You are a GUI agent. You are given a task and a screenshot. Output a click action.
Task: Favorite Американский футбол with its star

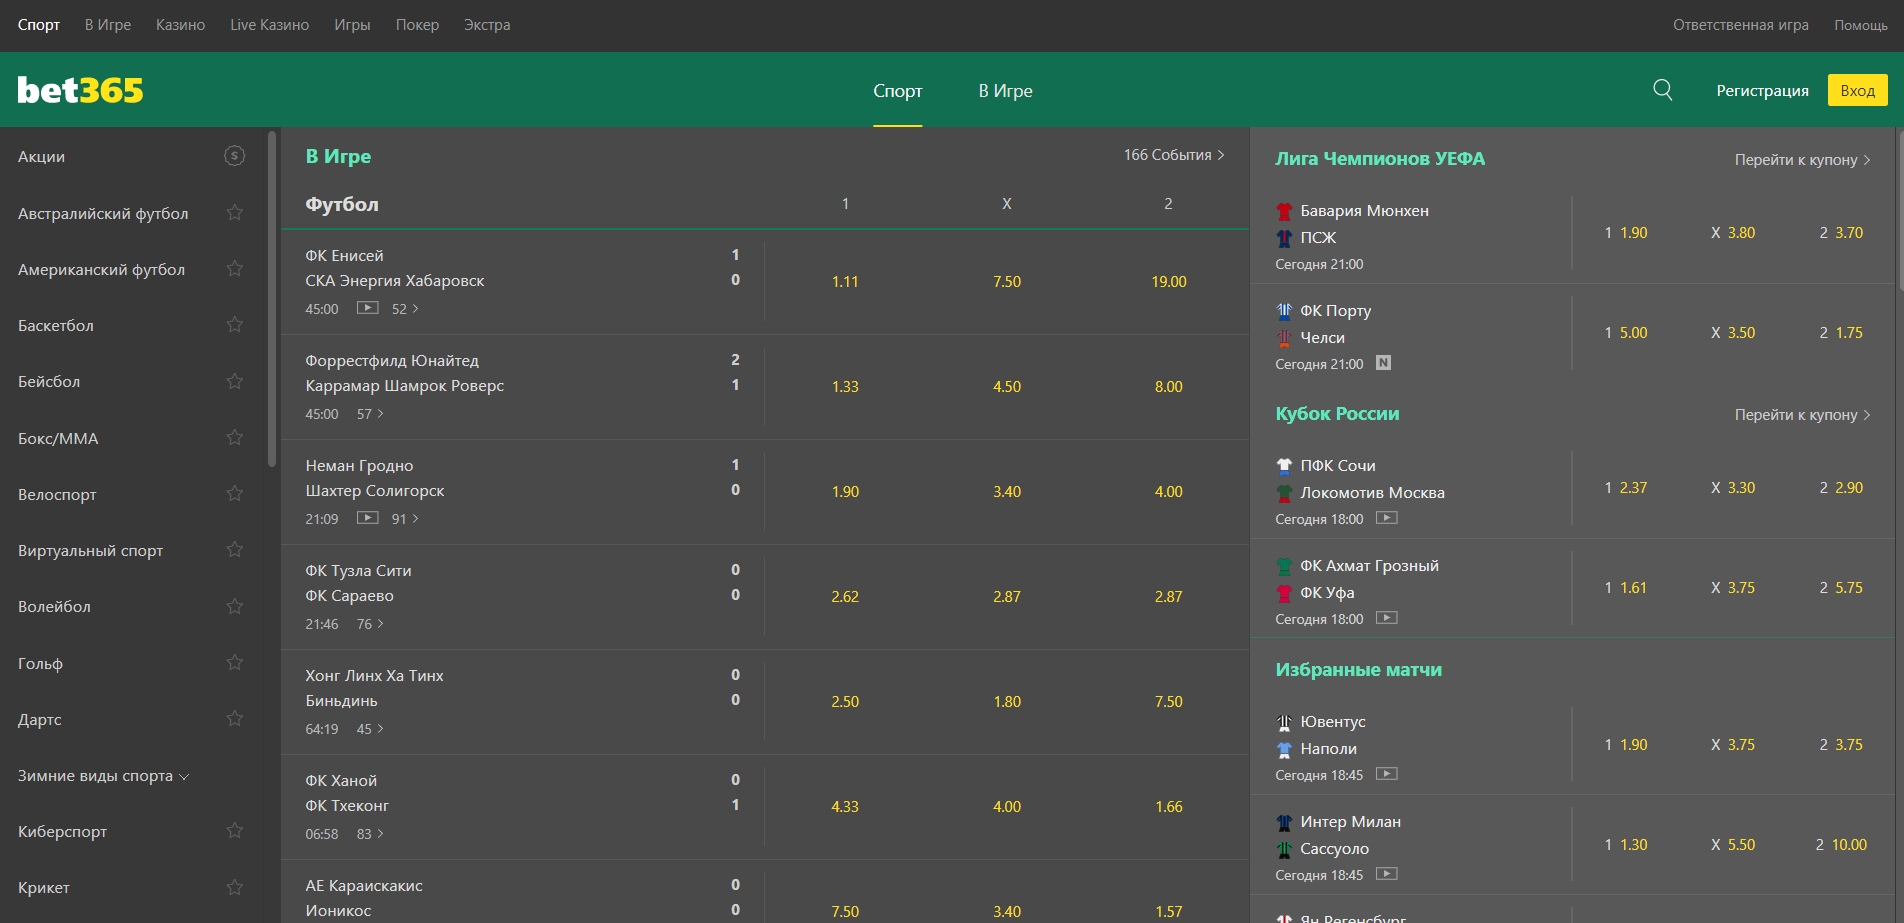(x=234, y=268)
